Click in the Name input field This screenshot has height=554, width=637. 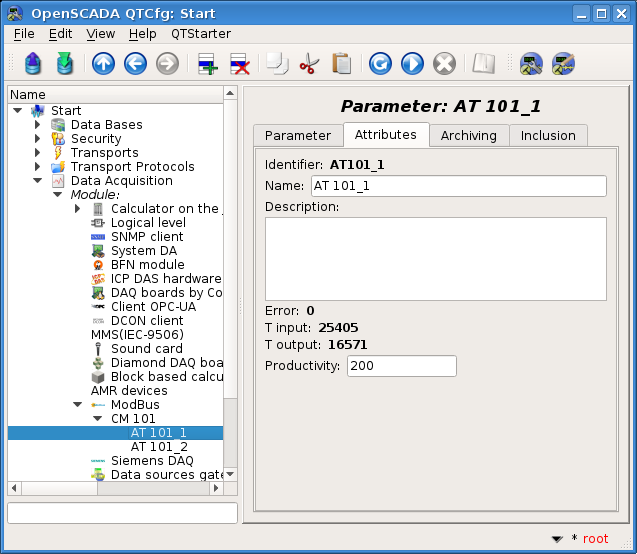(459, 186)
